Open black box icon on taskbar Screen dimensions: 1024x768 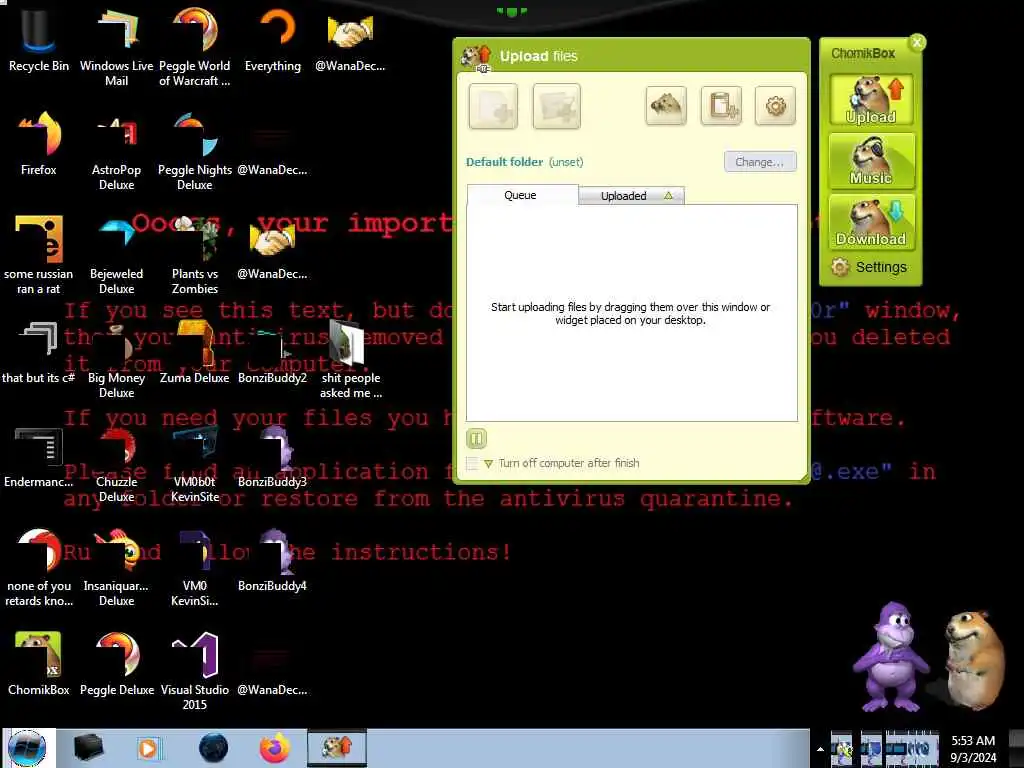[88, 748]
